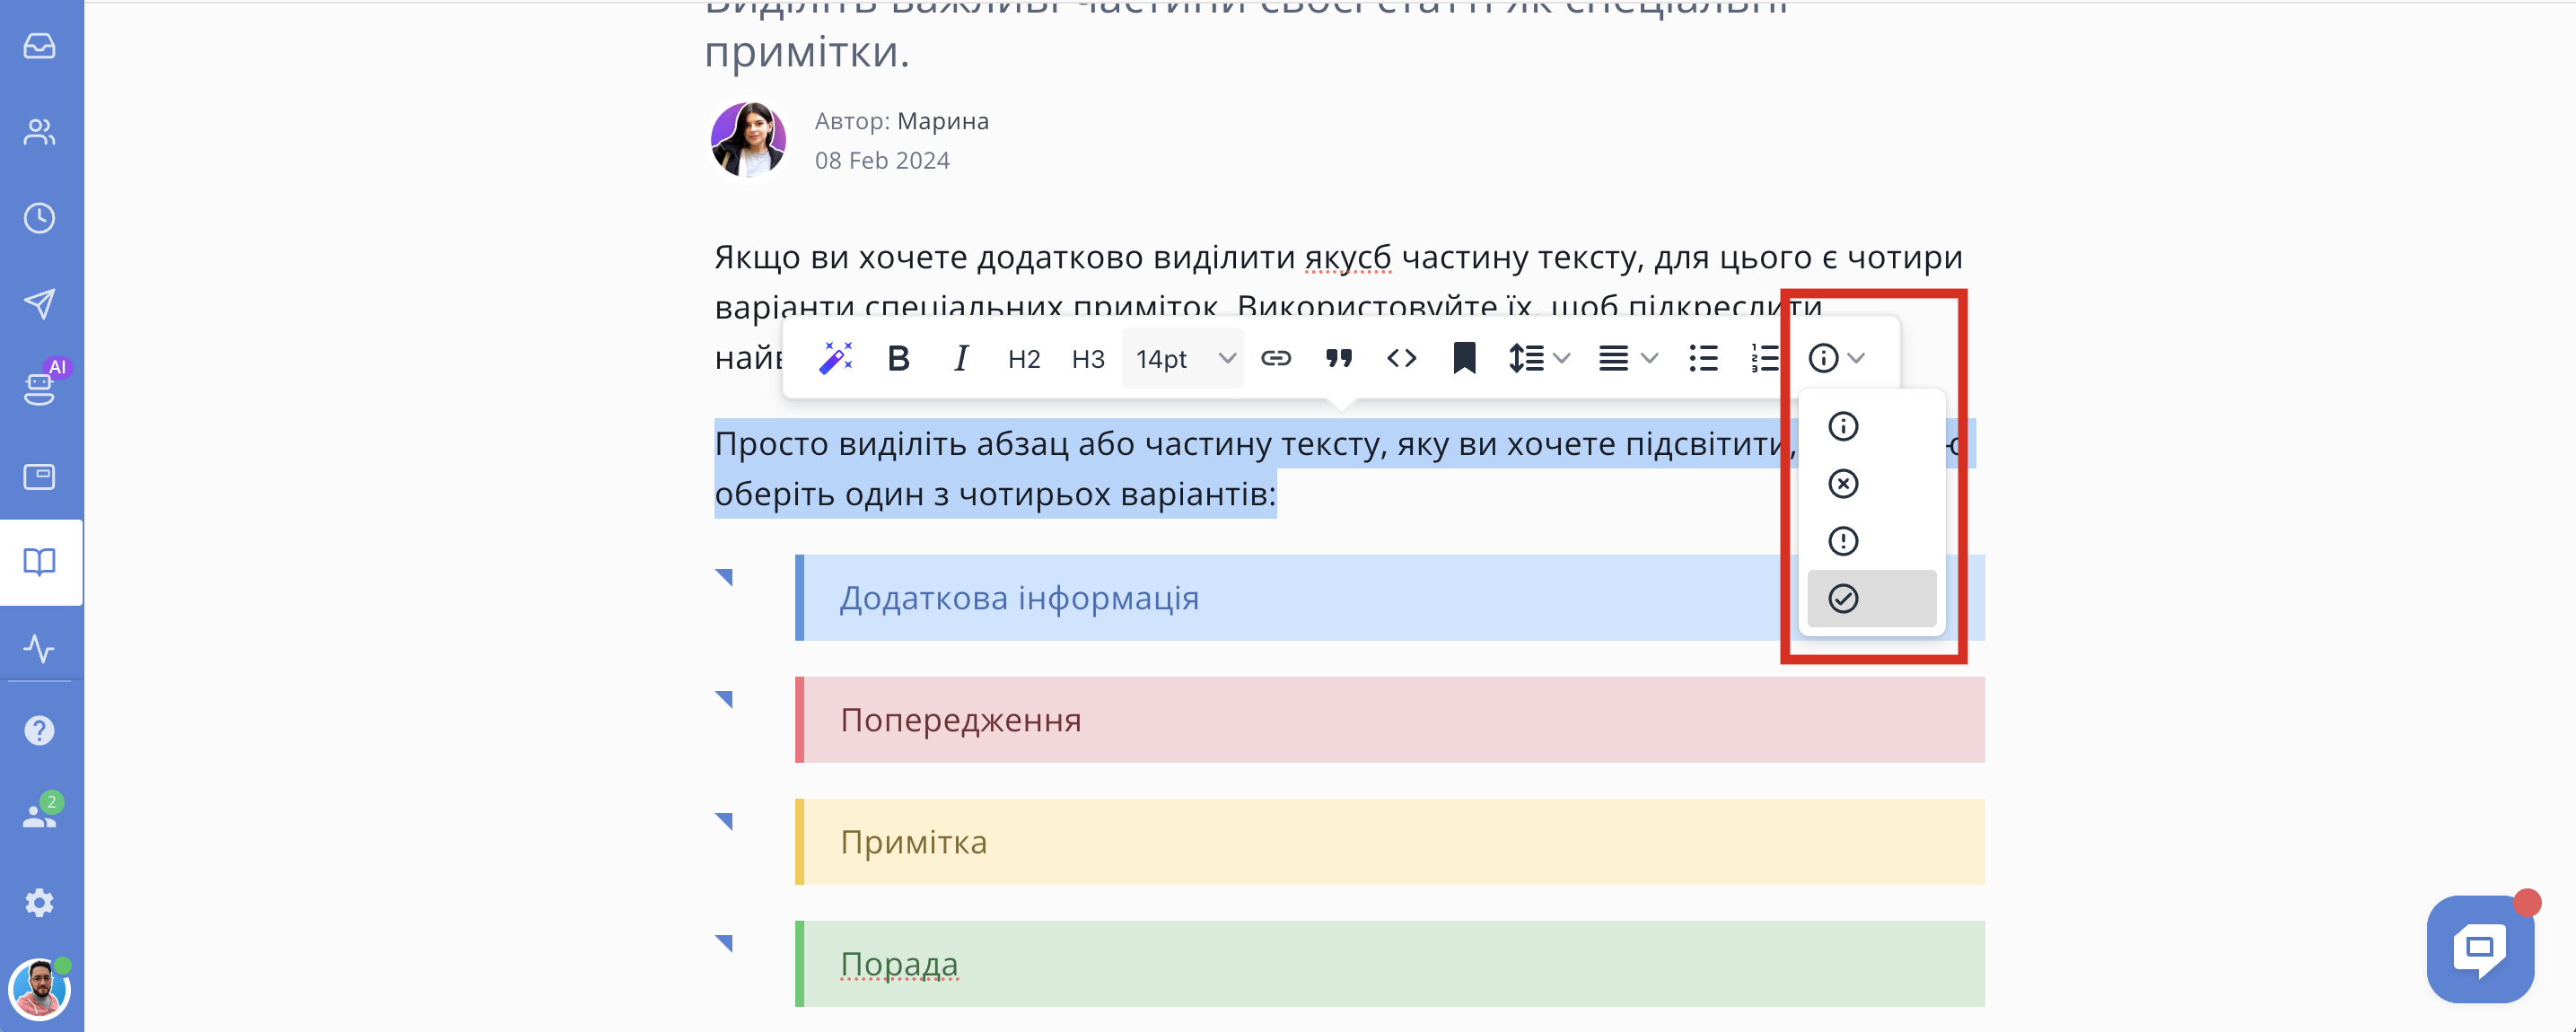This screenshot has height=1032, width=2576.
Task: Click the AI magic wand toolbar icon
Action: click(835, 358)
